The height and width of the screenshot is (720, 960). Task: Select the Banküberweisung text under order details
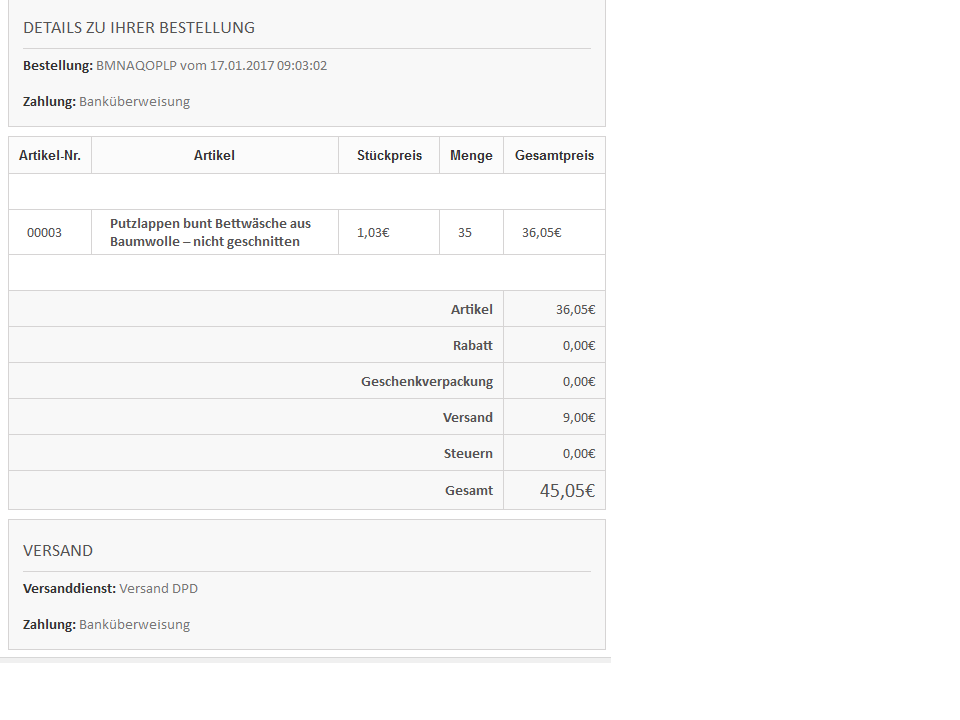pyautogui.click(x=134, y=101)
